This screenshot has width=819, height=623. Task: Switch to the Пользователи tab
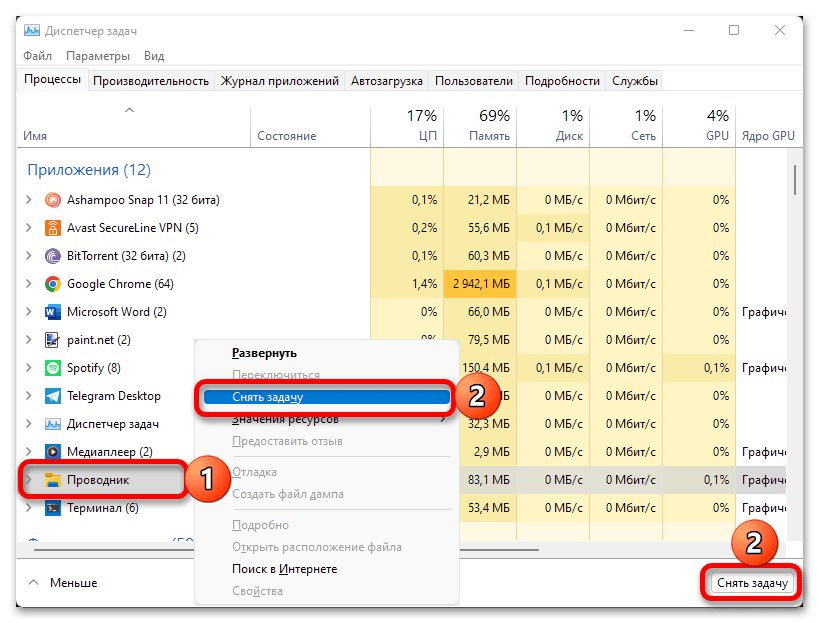click(474, 81)
